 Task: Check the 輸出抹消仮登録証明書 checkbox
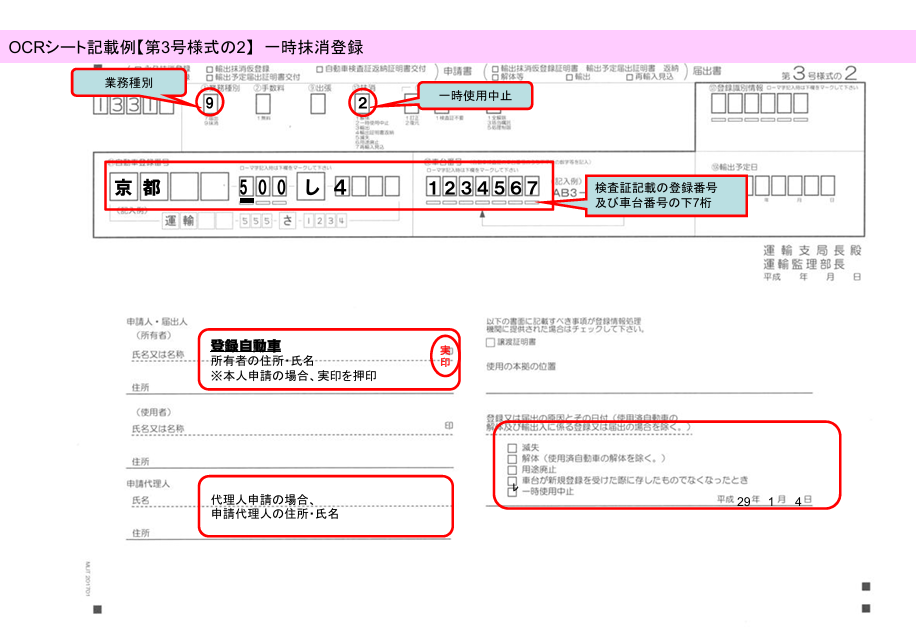[495, 69]
